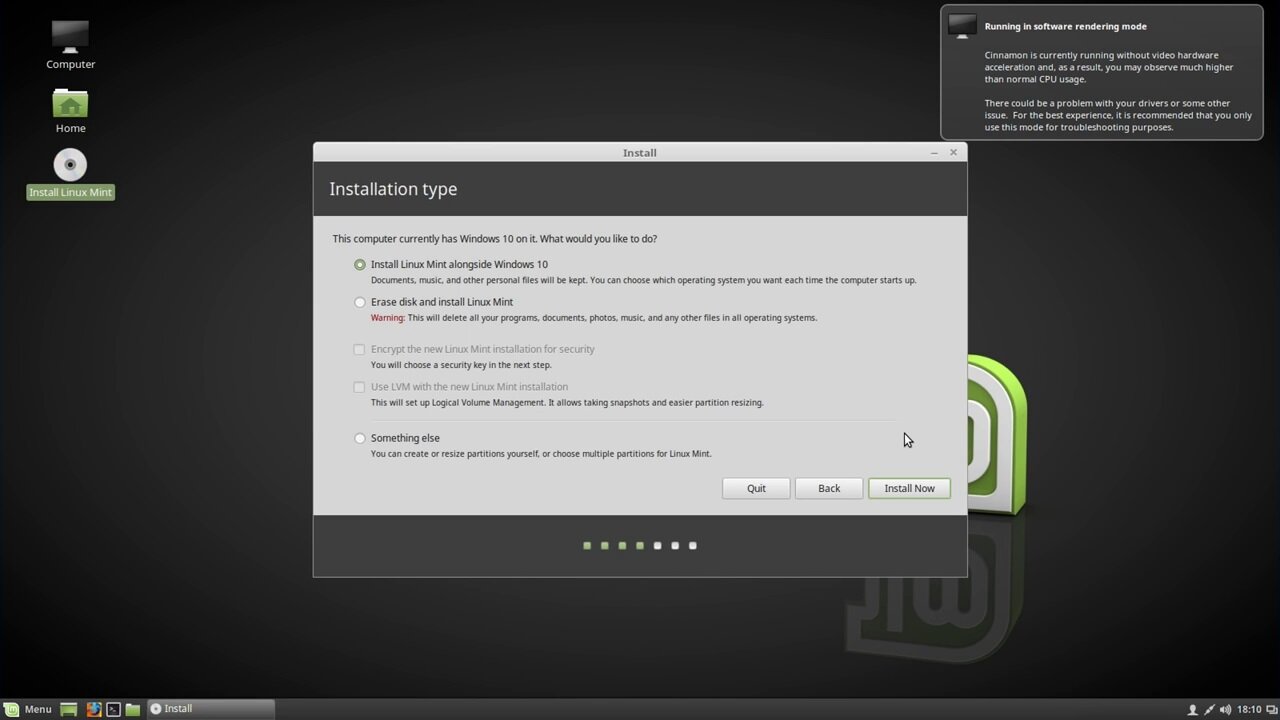
Task: Open the Mint Menu button
Action: coord(28,709)
